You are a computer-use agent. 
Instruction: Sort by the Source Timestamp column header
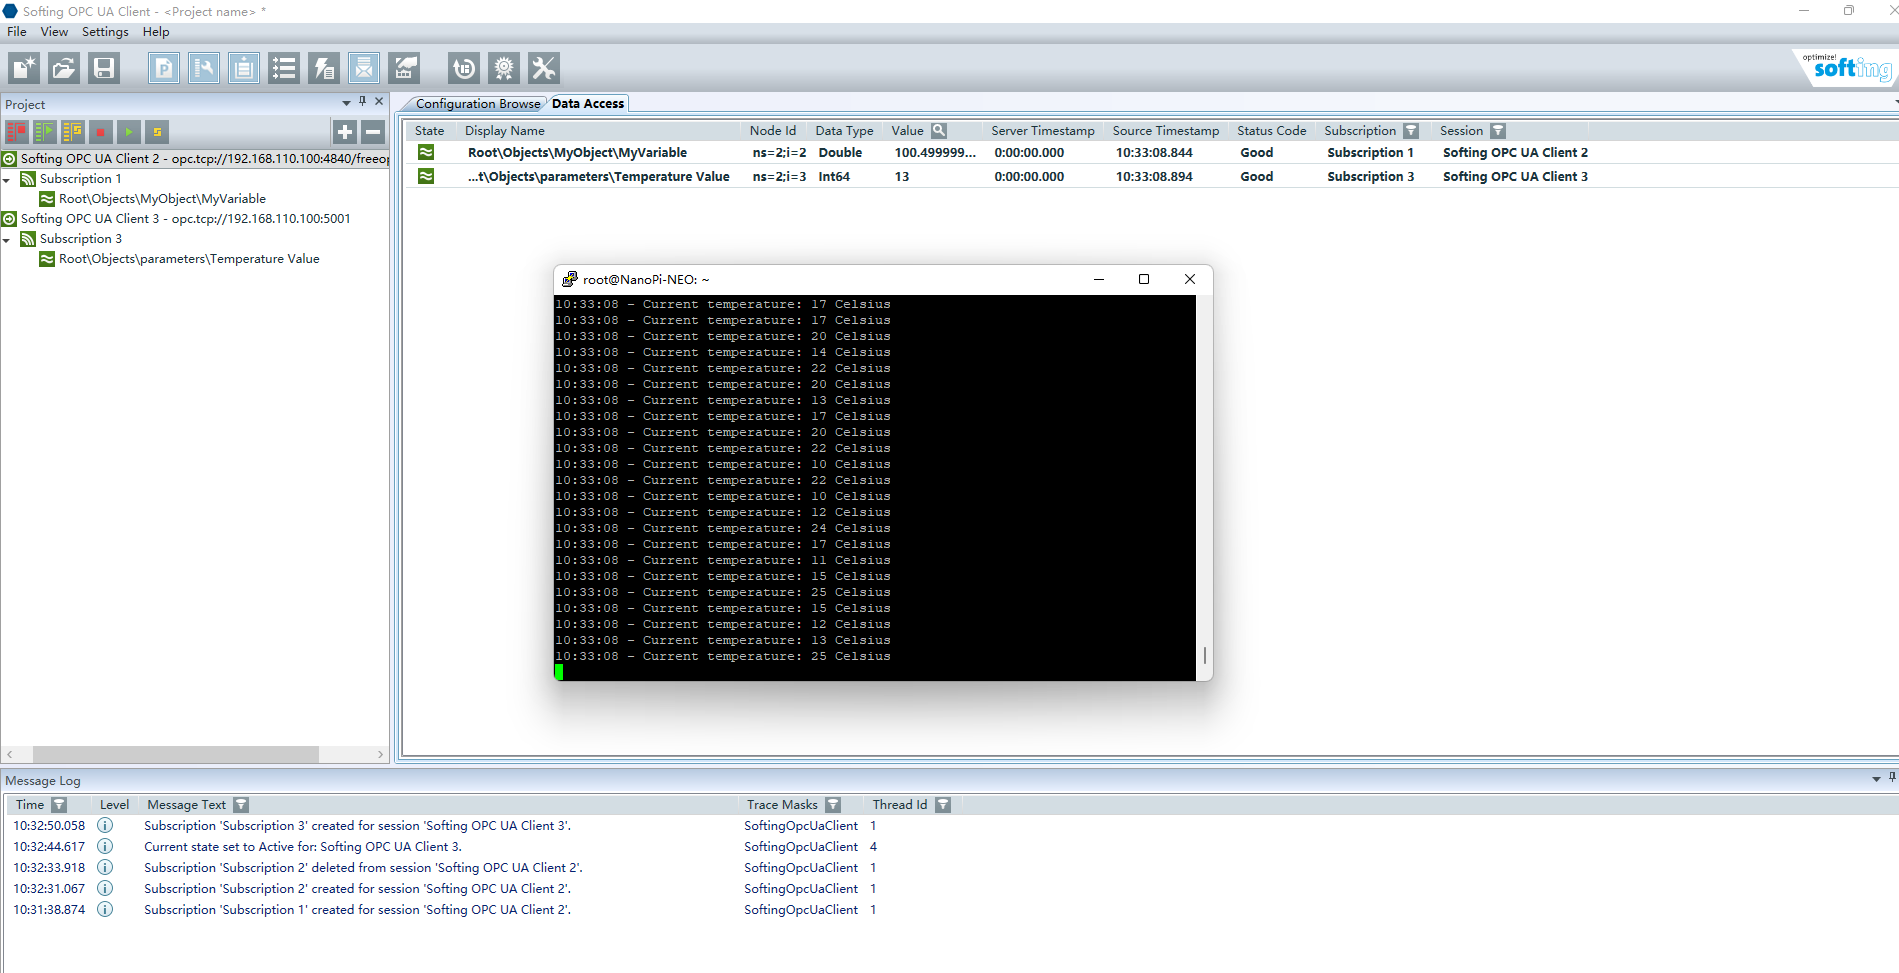[1166, 131]
